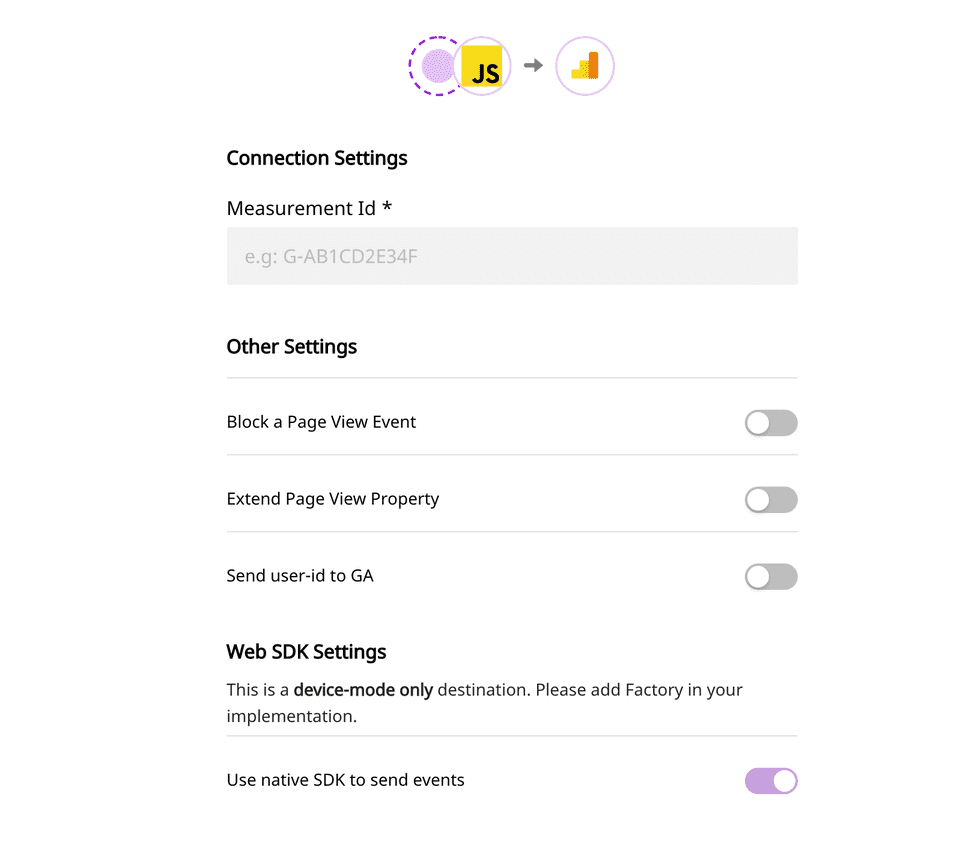
Task: Click the Send user-id to GA label
Action: [x=300, y=576]
